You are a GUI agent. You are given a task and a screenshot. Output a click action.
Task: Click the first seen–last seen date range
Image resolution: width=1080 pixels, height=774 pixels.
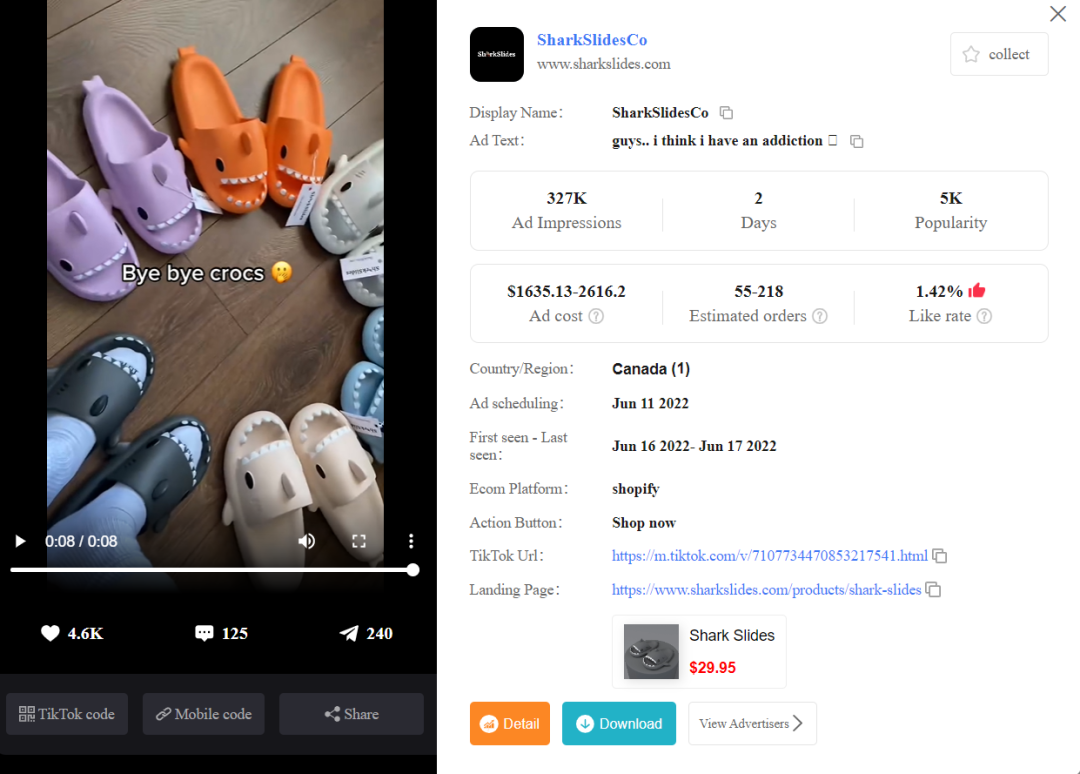[x=694, y=446]
